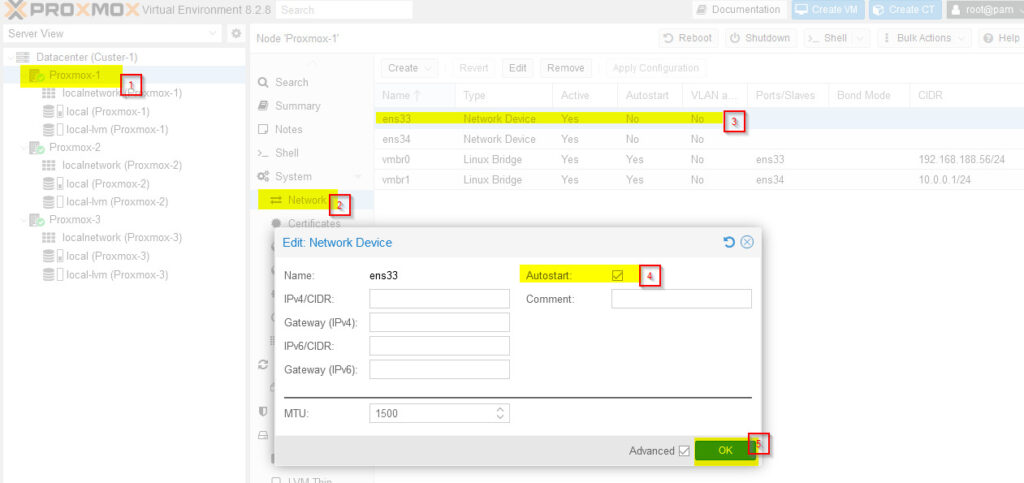
Task: Click the Remove button
Action: 566,68
